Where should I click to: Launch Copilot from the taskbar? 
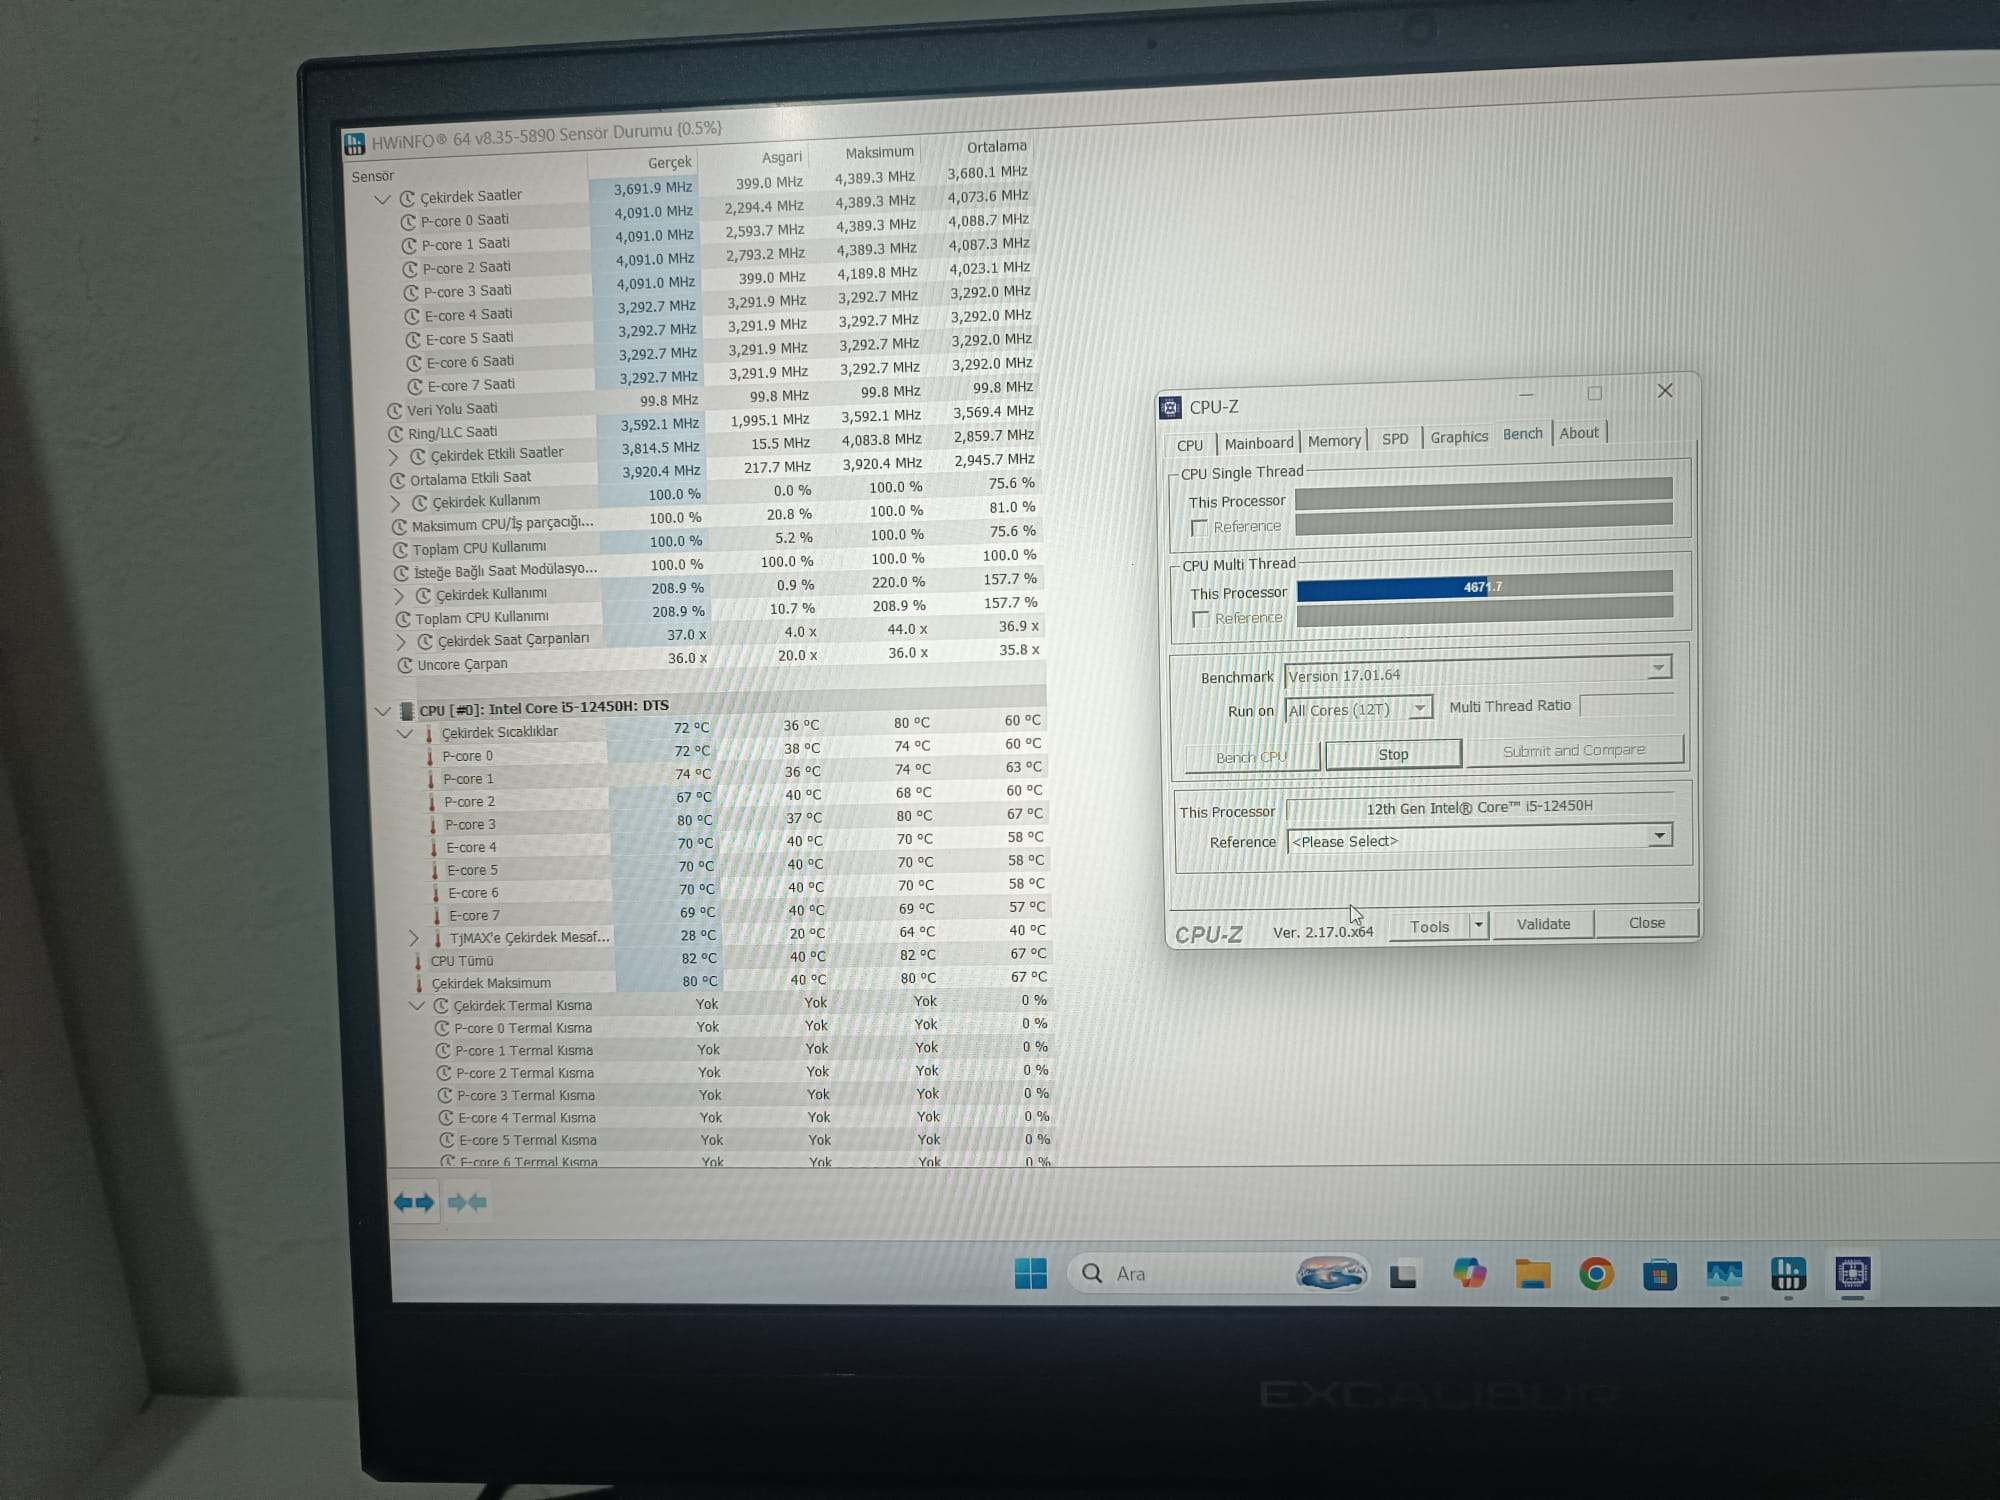[1469, 1274]
